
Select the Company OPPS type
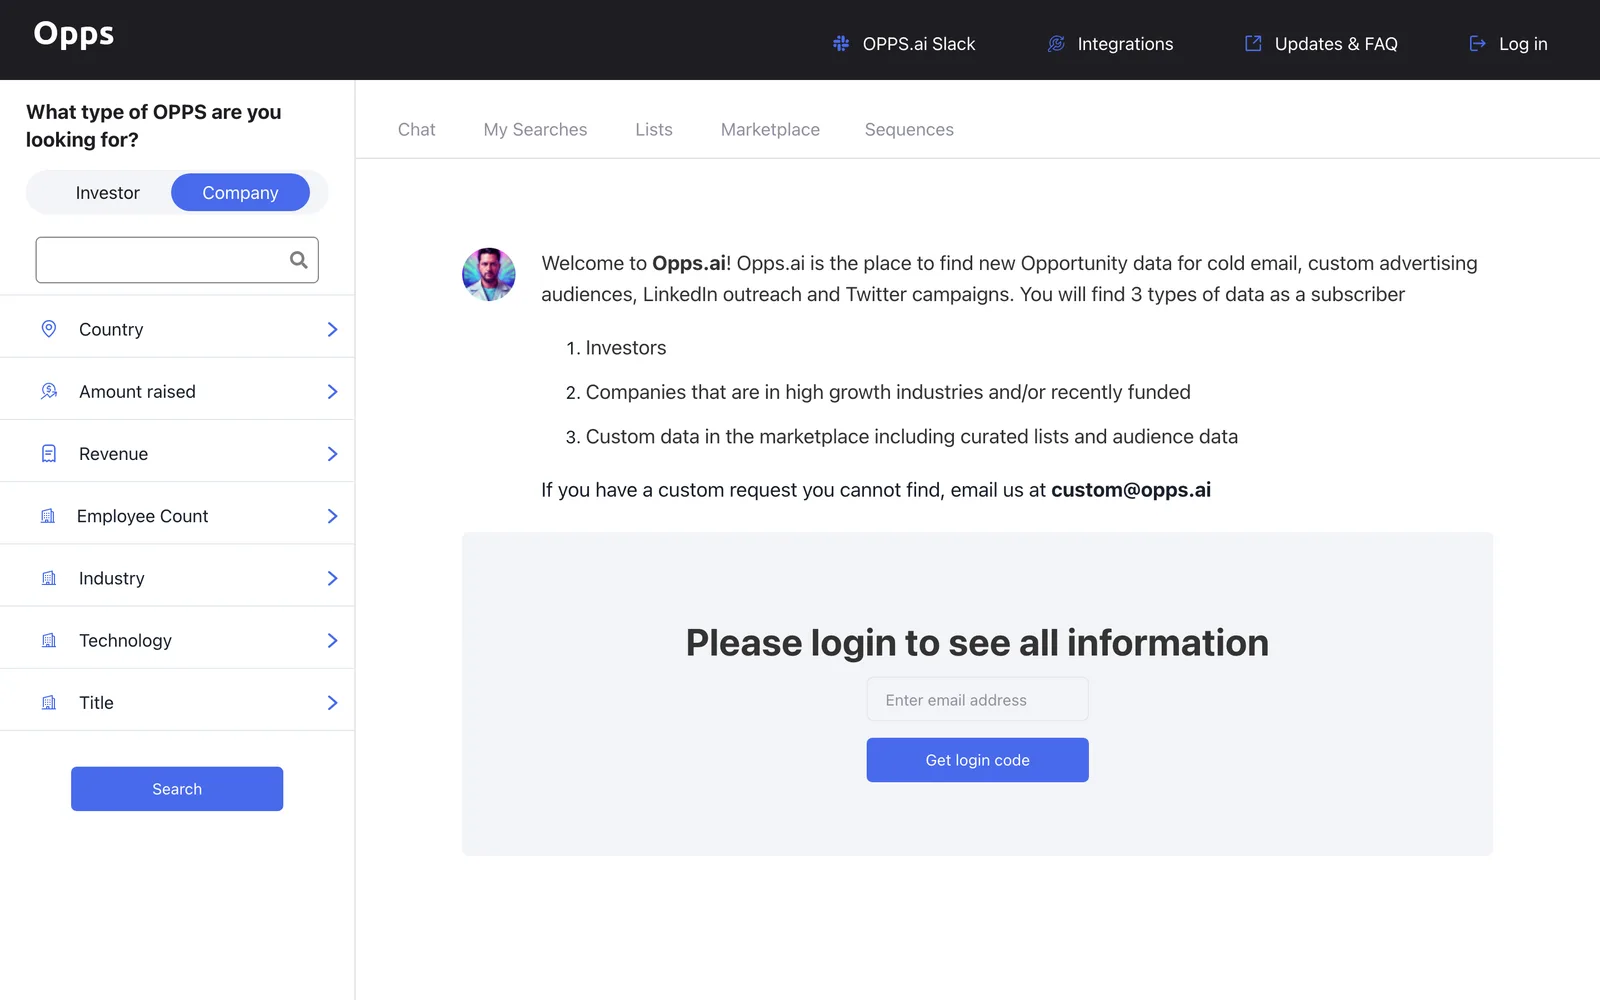240,193
